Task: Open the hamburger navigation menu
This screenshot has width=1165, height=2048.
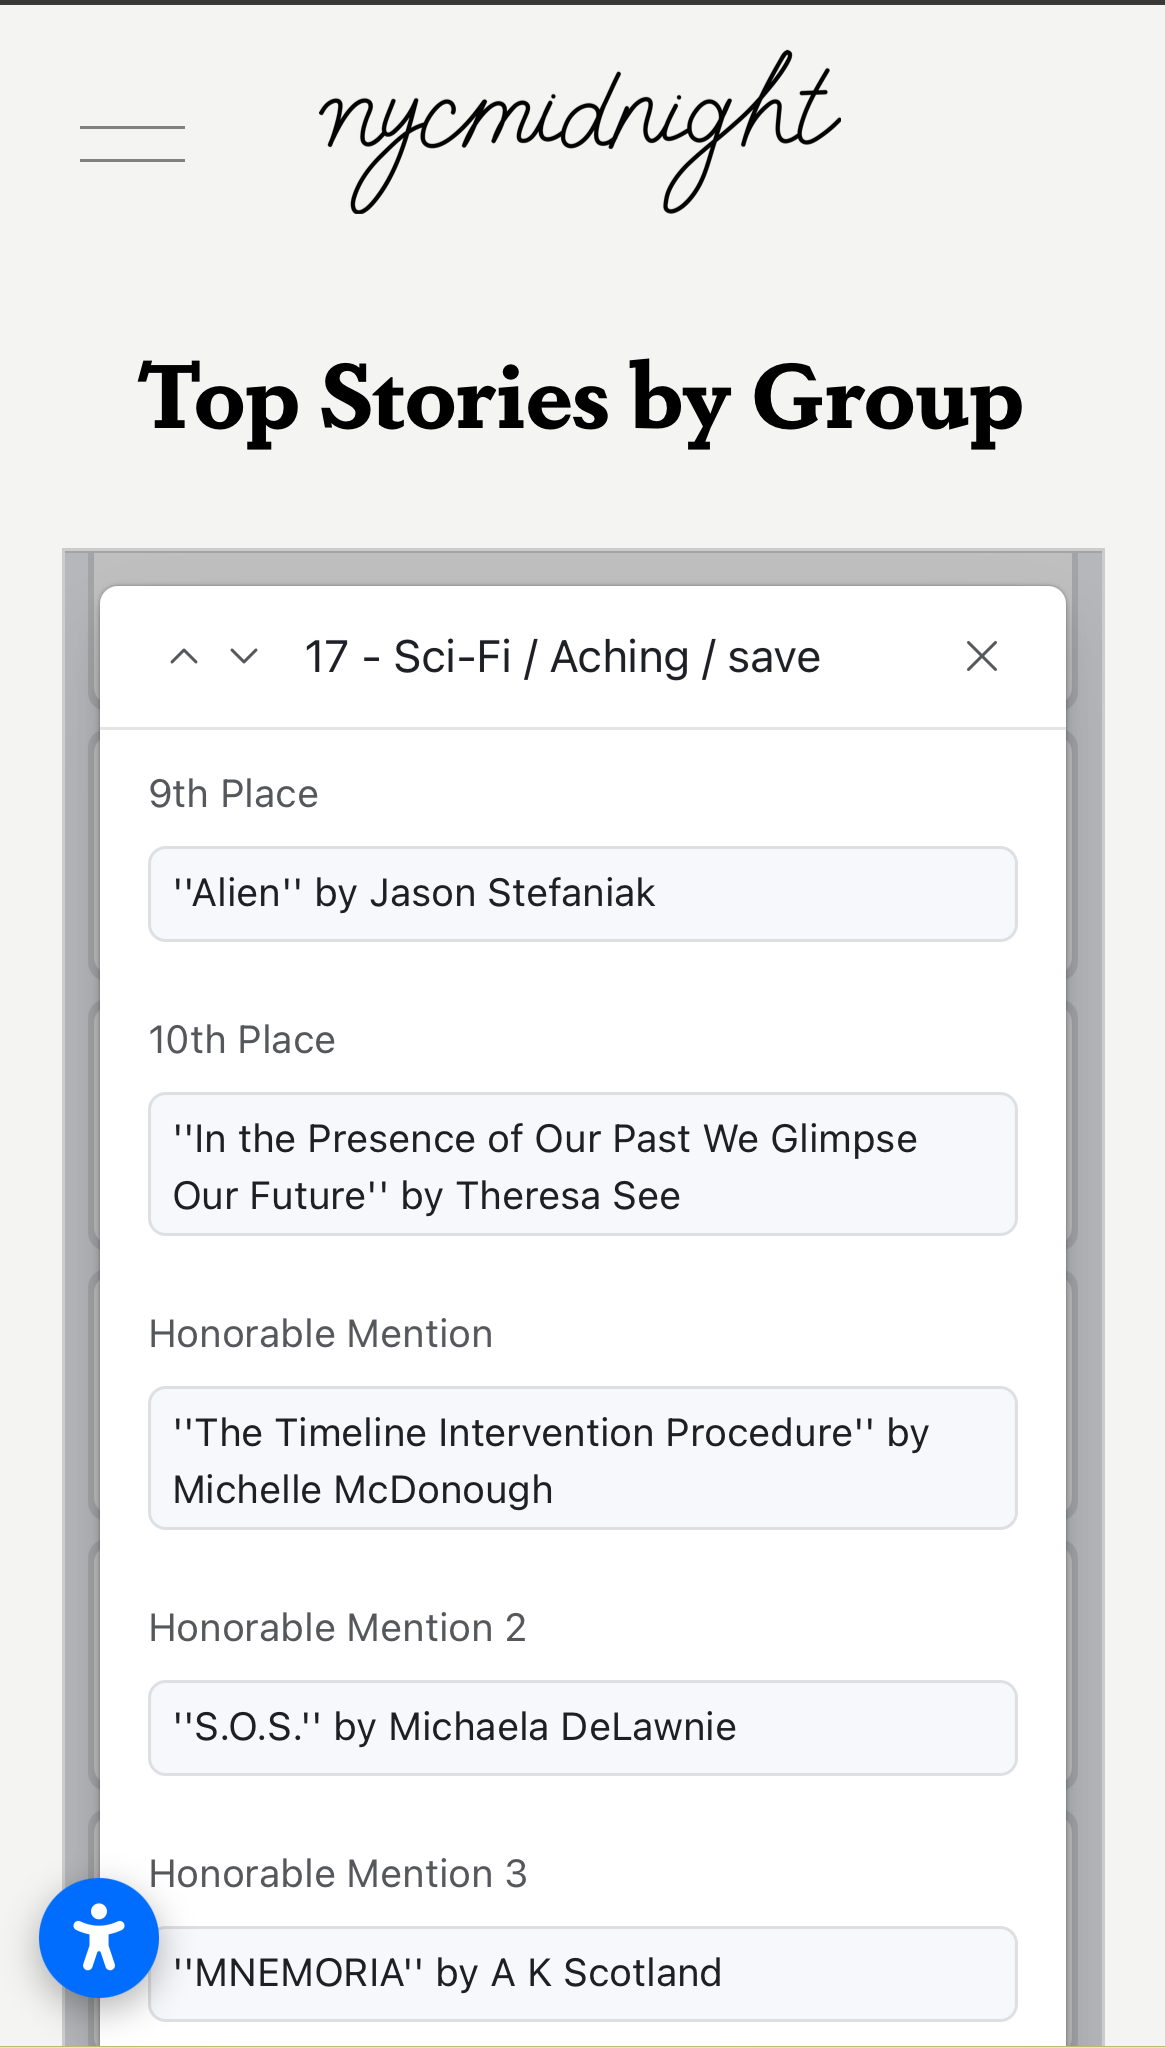Action: [x=132, y=144]
